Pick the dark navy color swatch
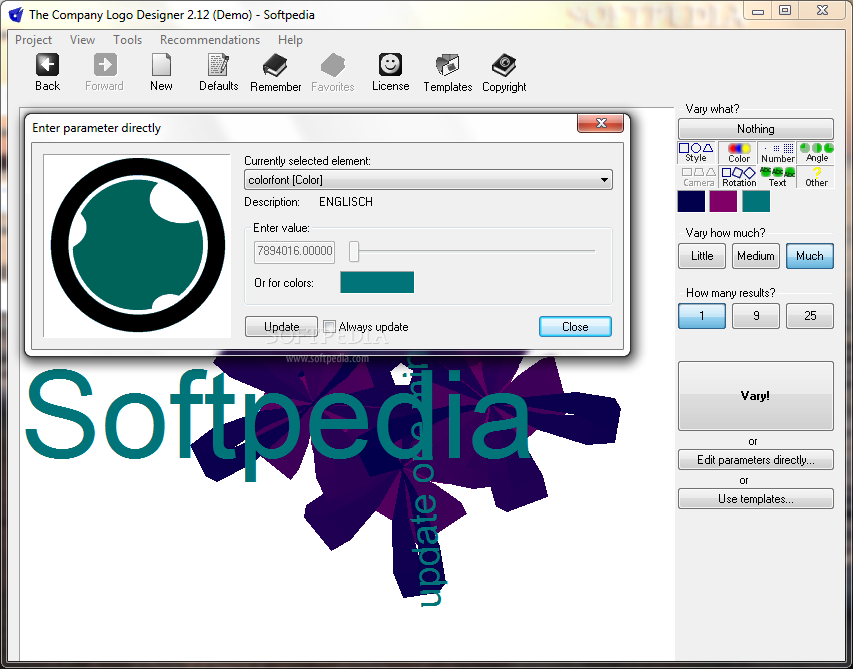853x669 pixels. point(691,201)
